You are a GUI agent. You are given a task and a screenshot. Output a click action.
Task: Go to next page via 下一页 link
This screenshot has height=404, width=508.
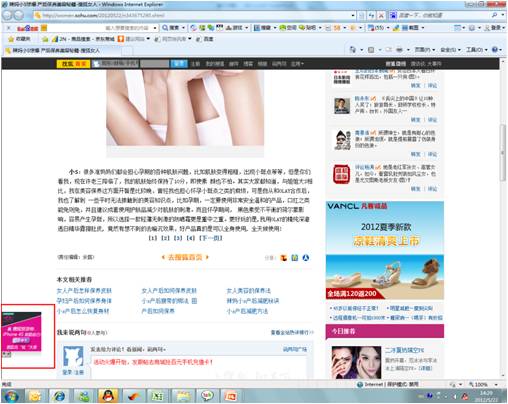pos(211,238)
